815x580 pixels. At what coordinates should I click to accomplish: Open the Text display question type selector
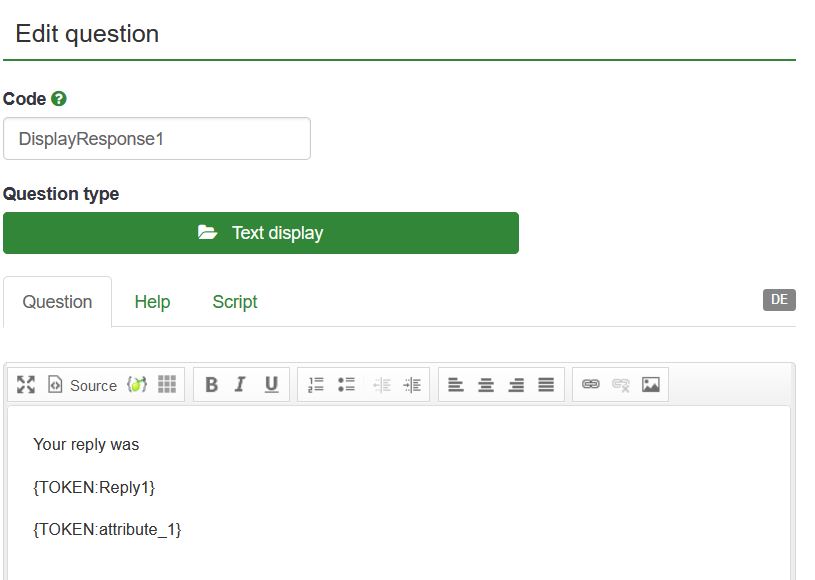point(261,233)
